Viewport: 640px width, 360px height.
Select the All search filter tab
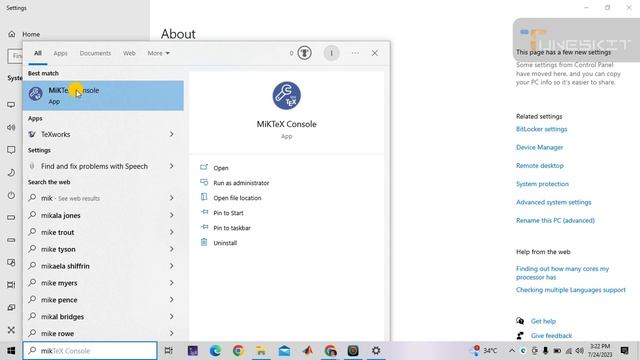(38, 53)
